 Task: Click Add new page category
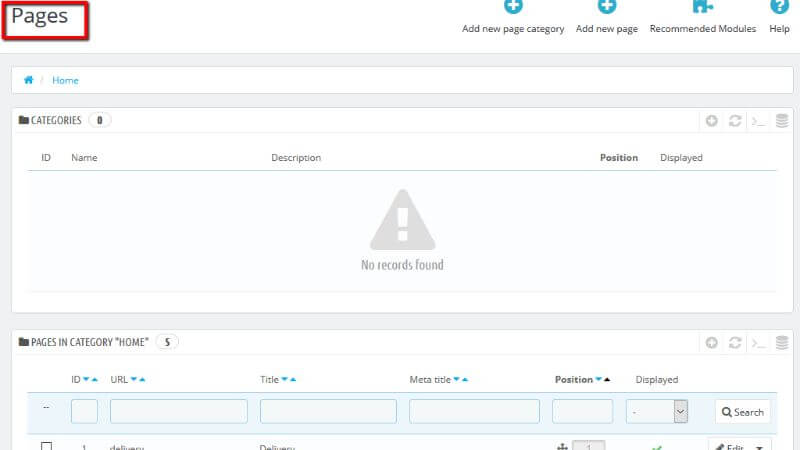[513, 18]
